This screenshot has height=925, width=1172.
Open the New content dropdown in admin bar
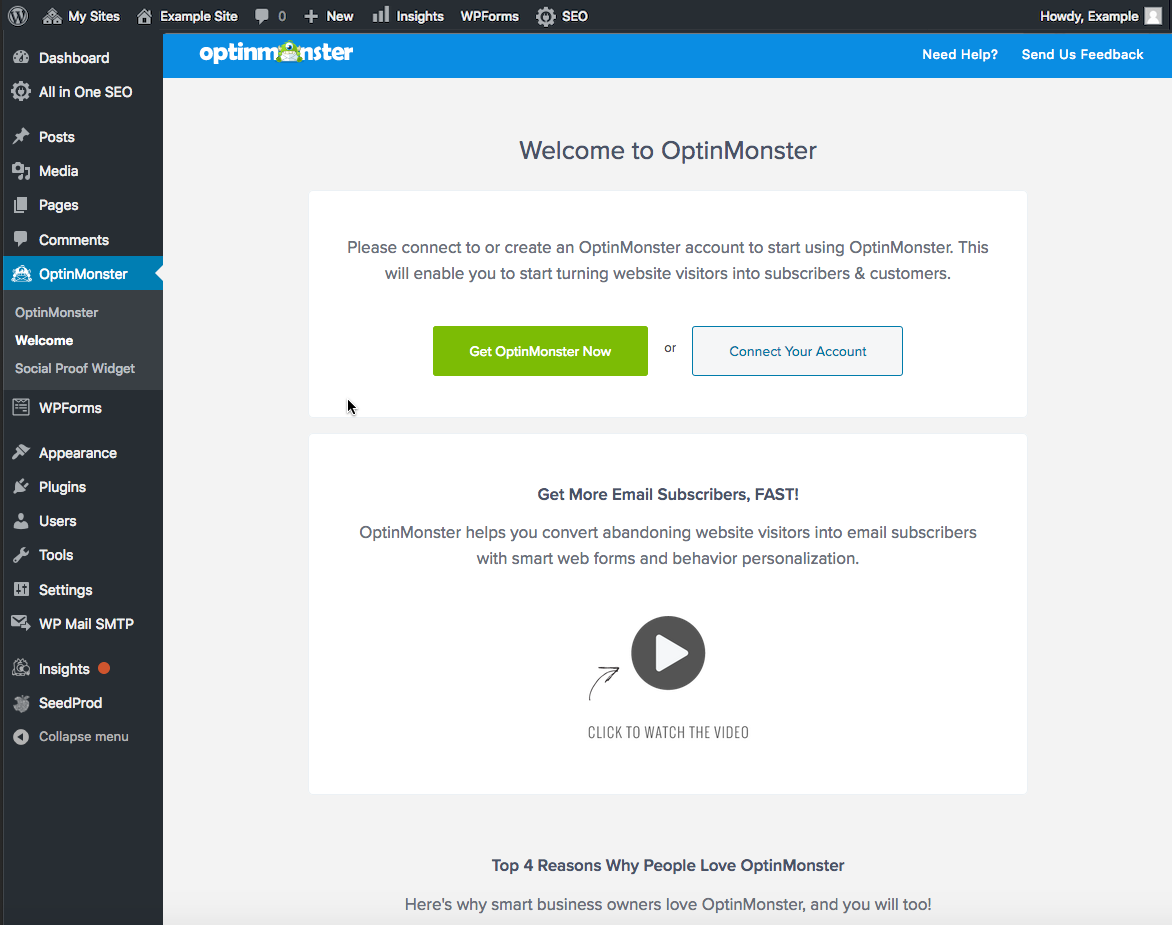click(x=329, y=16)
